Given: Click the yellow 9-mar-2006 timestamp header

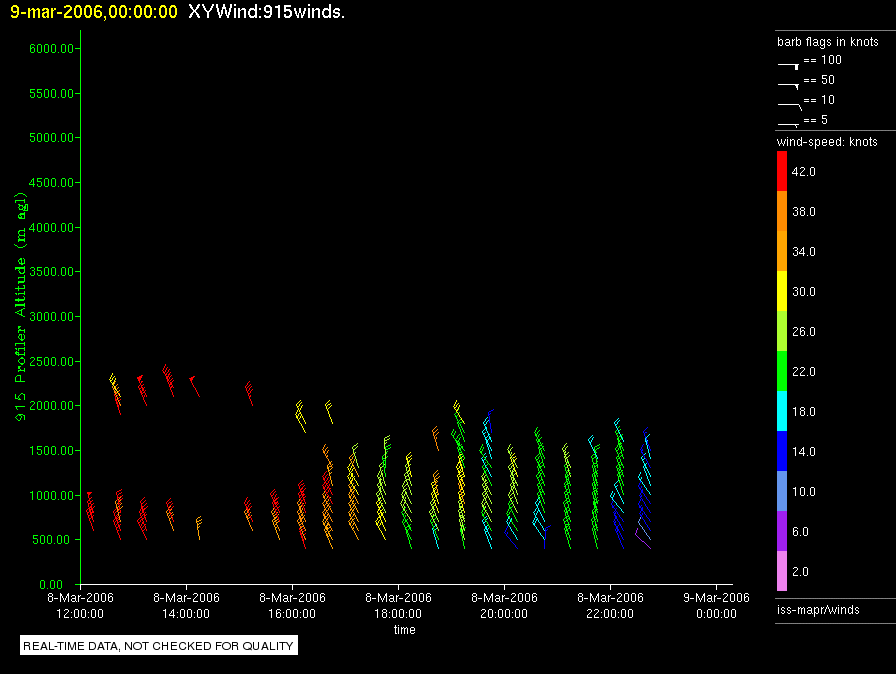Looking at the screenshot, I should [94, 13].
